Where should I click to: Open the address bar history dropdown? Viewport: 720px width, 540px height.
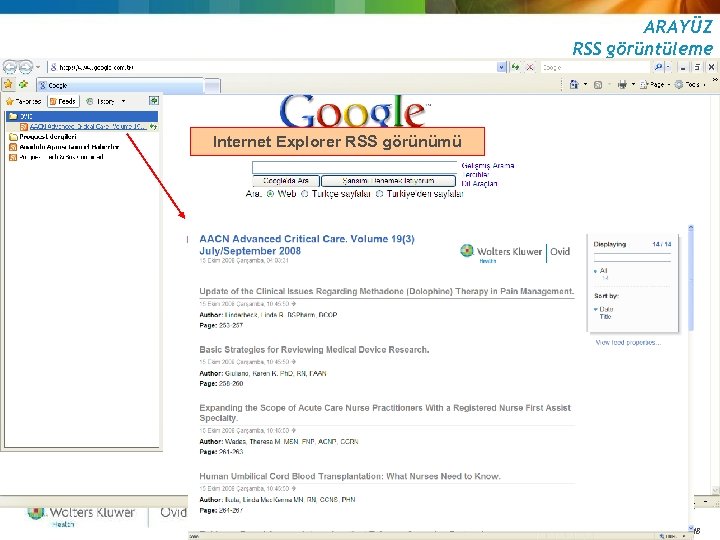tap(501, 67)
